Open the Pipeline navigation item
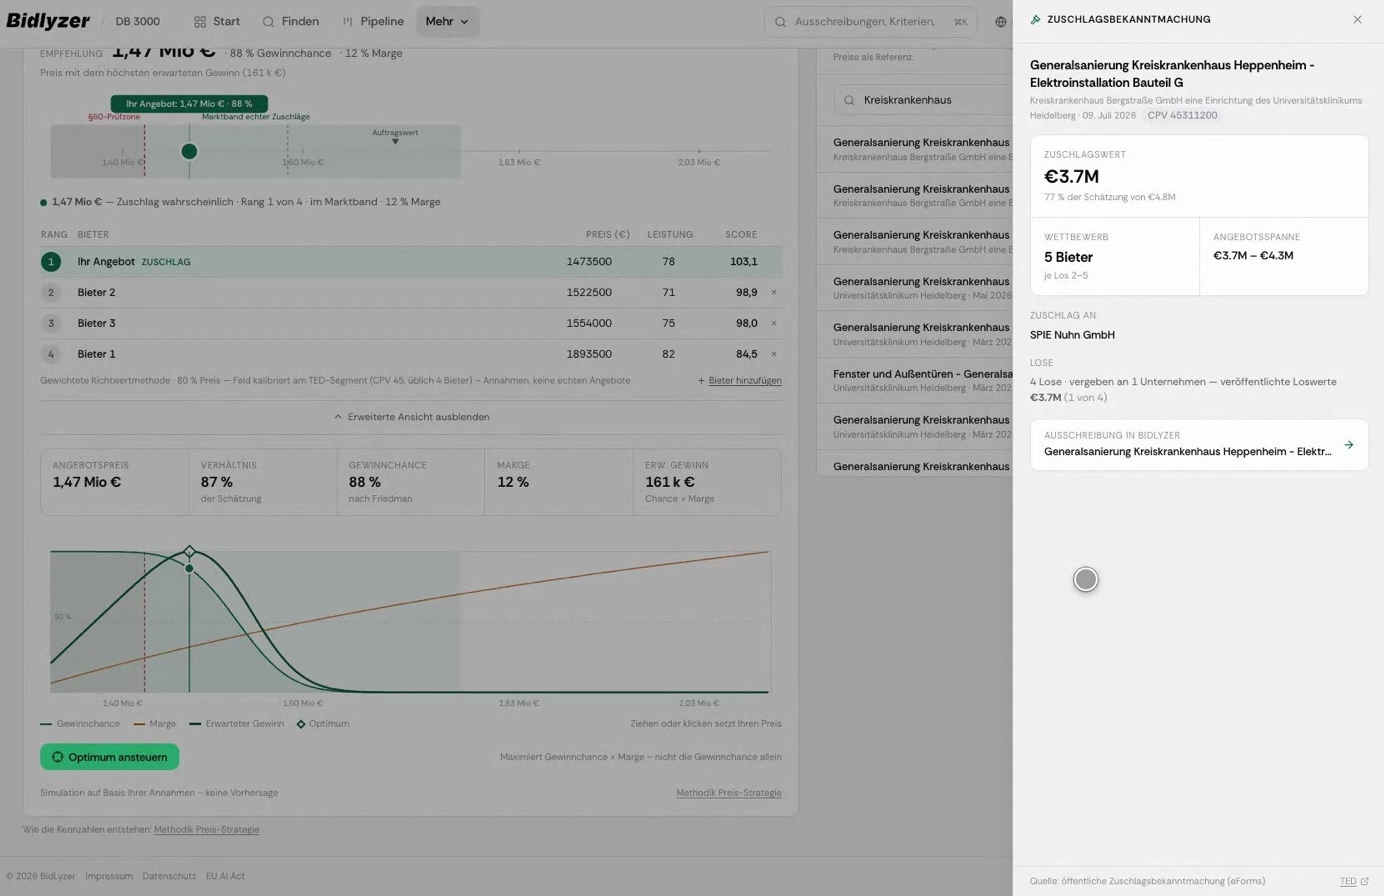 click(373, 21)
